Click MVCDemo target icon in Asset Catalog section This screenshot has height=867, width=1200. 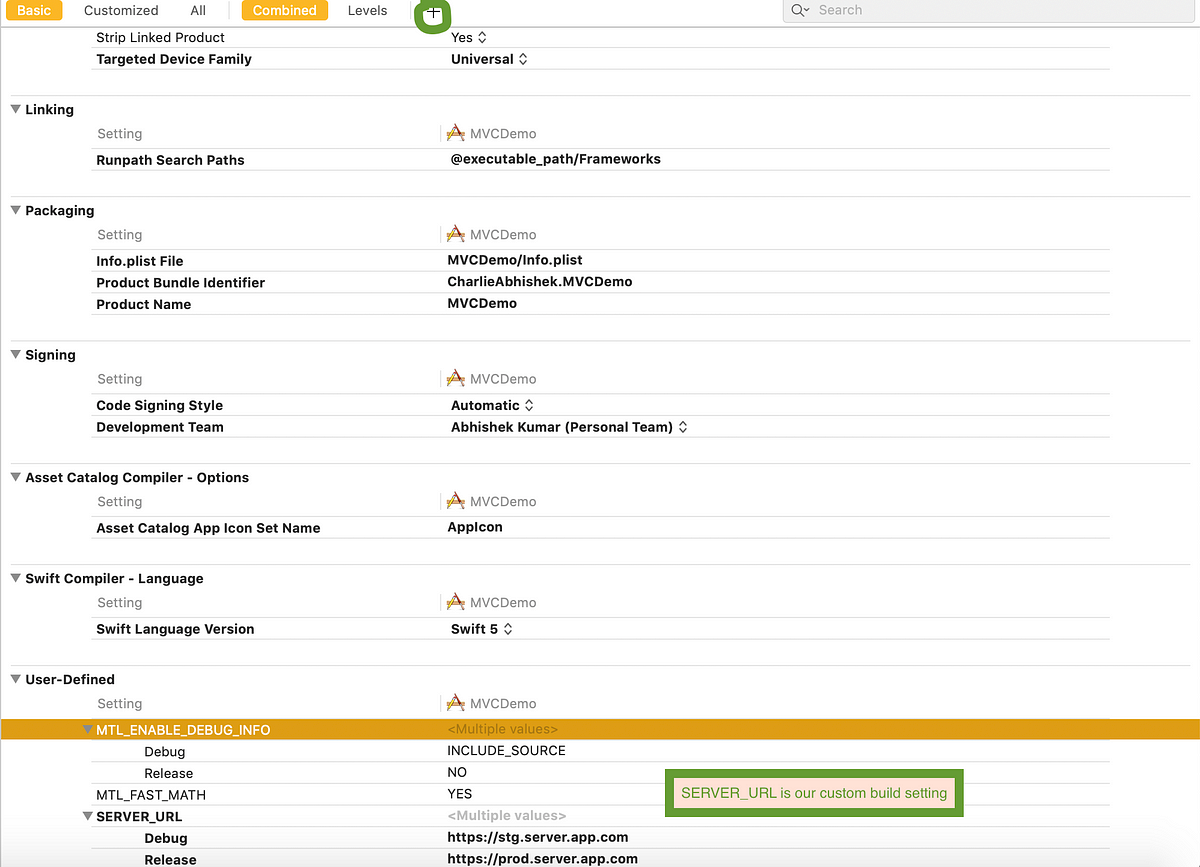click(456, 501)
